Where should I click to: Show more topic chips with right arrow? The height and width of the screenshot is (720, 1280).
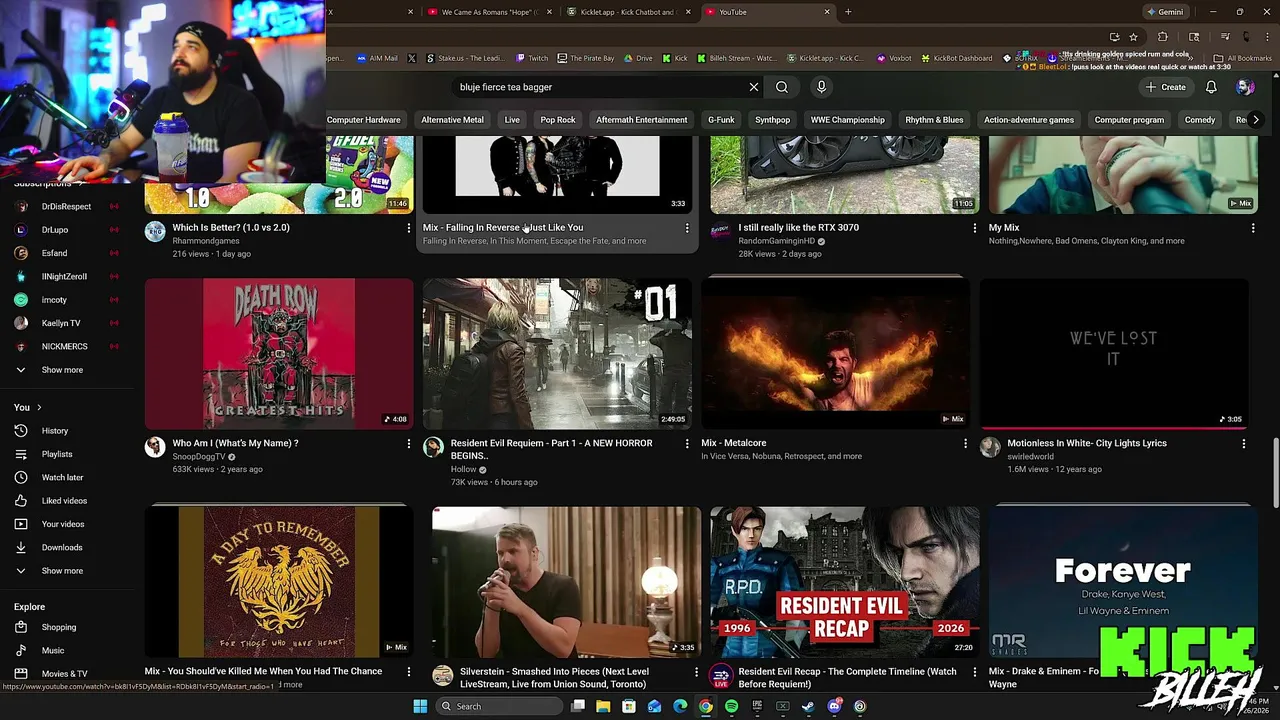[x=1256, y=120]
